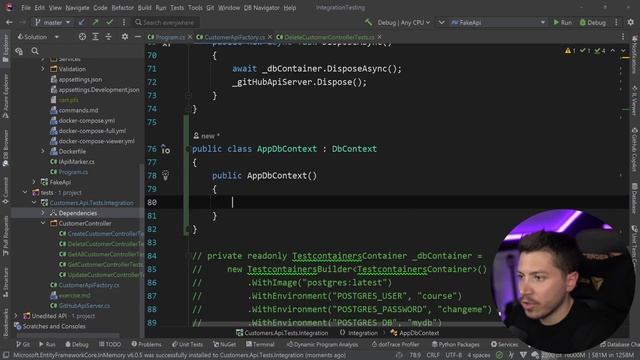Click the collapse all tree icon

pyautogui.click(x=109, y=37)
